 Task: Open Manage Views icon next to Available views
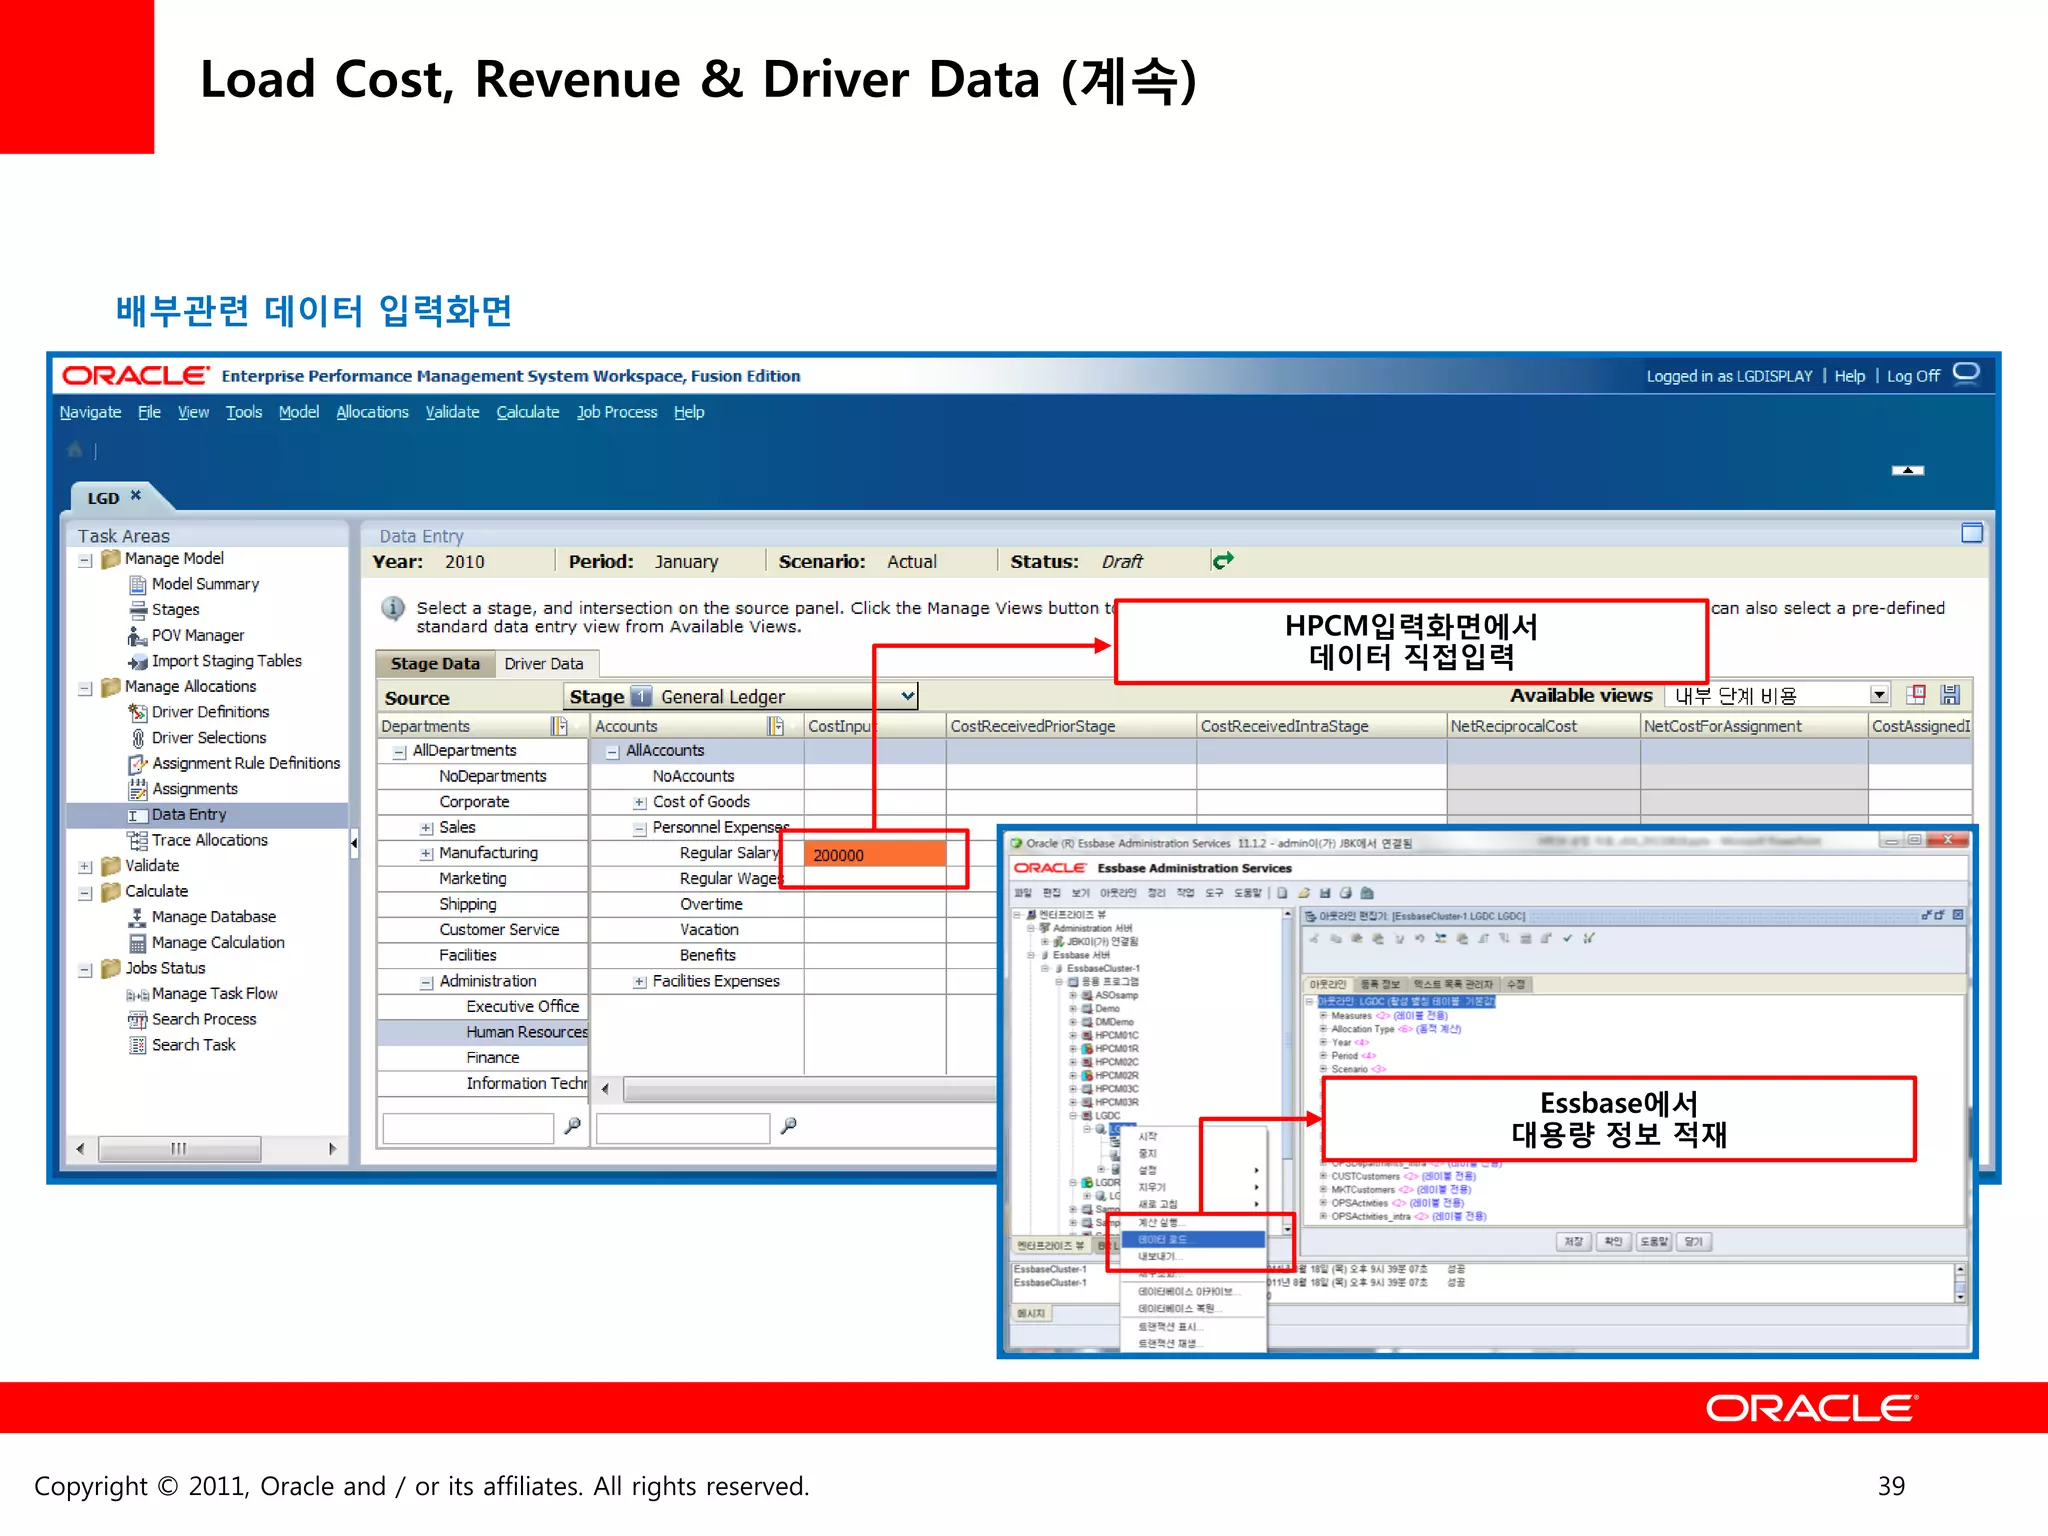point(1915,695)
